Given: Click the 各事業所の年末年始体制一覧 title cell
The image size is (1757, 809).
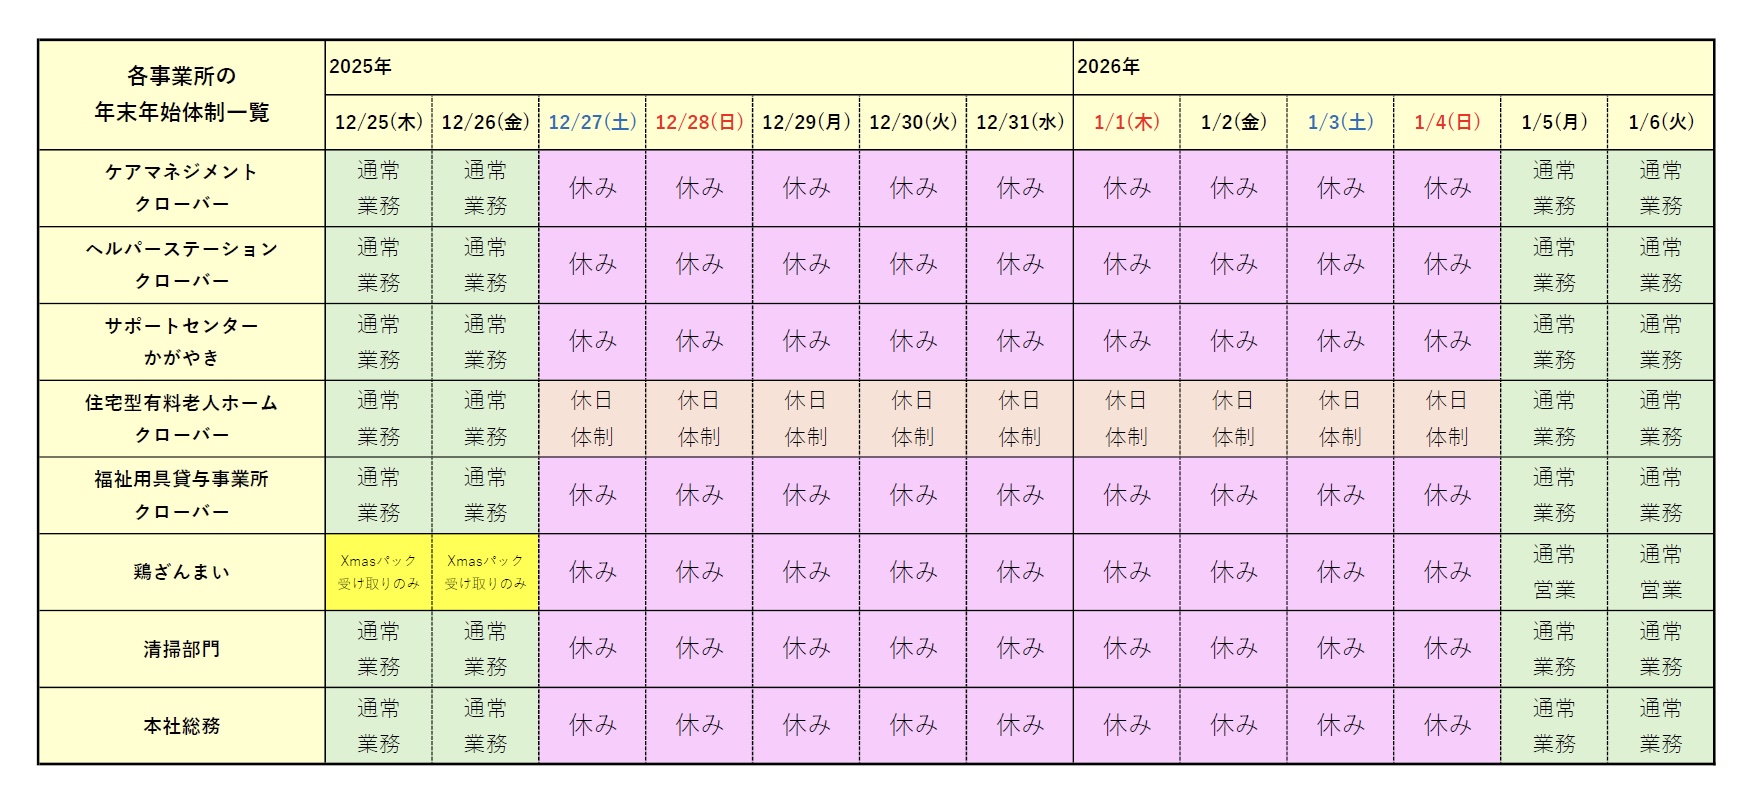Looking at the screenshot, I should click(x=182, y=95).
